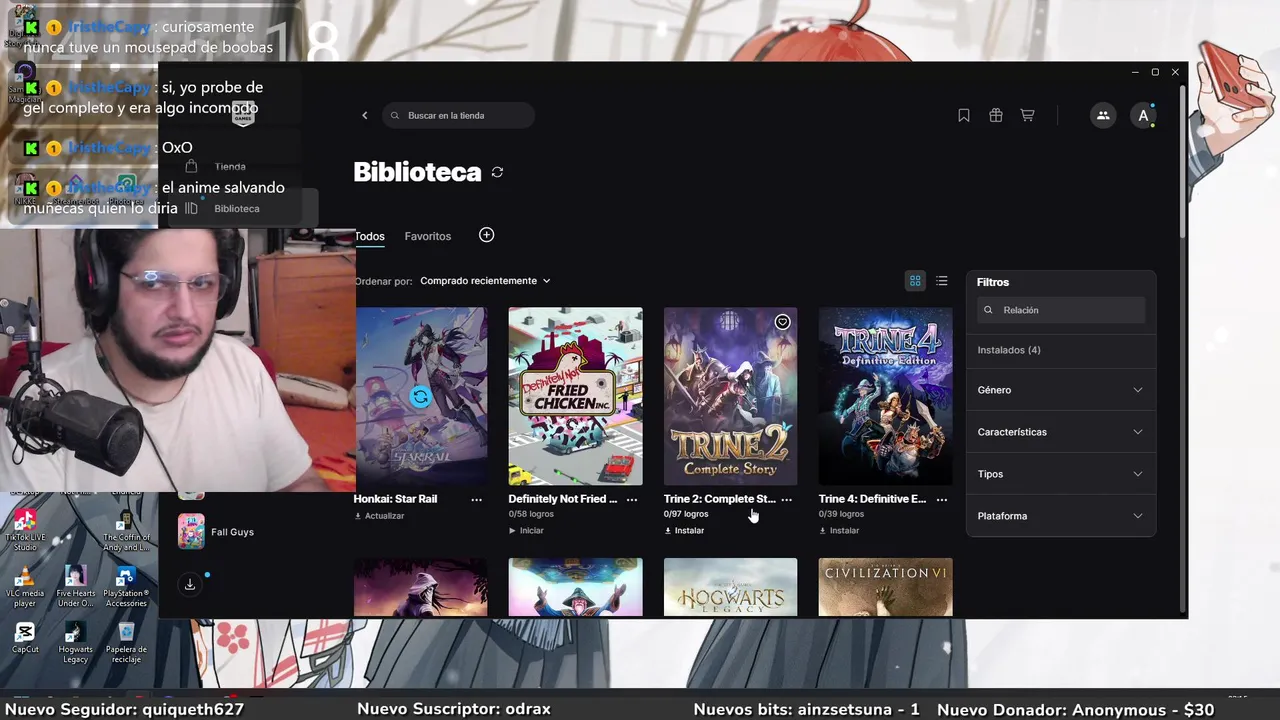Image resolution: width=1280 pixels, height=720 pixels.
Task: Open options menu for Honkai: Star Rail
Action: click(476, 499)
